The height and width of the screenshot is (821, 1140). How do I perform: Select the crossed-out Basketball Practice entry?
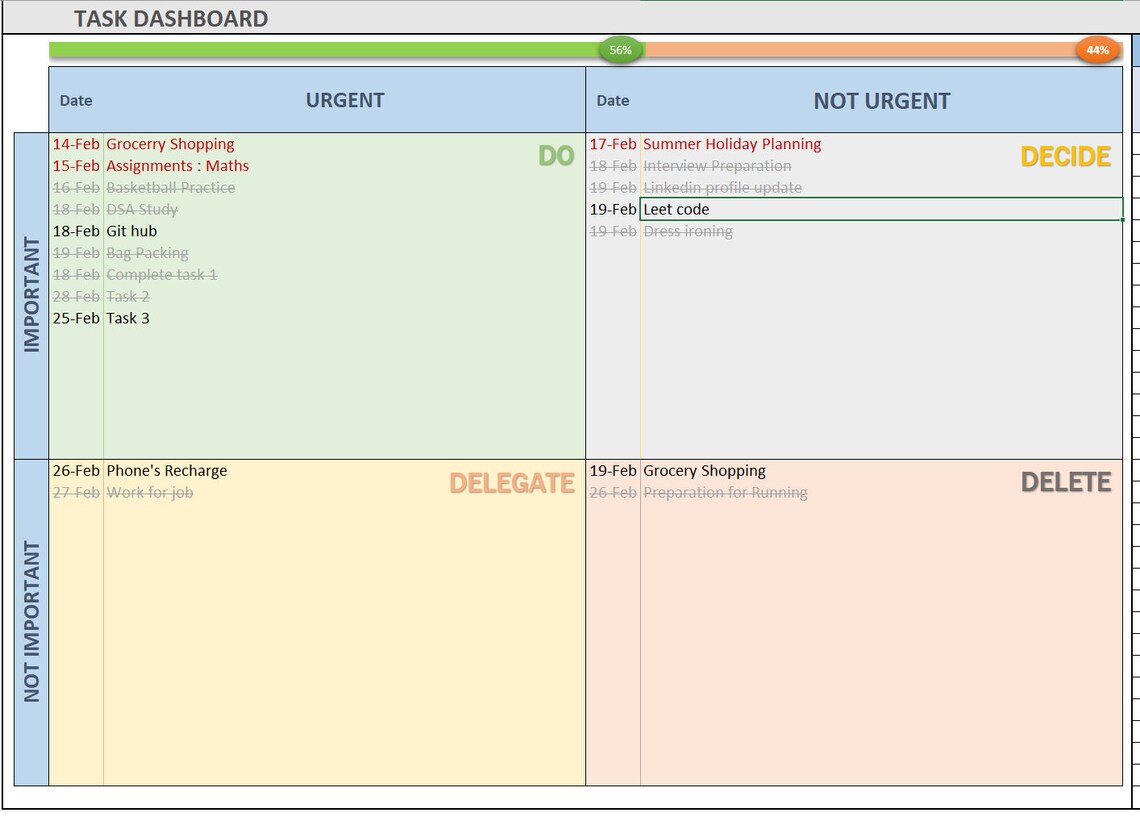(171, 187)
